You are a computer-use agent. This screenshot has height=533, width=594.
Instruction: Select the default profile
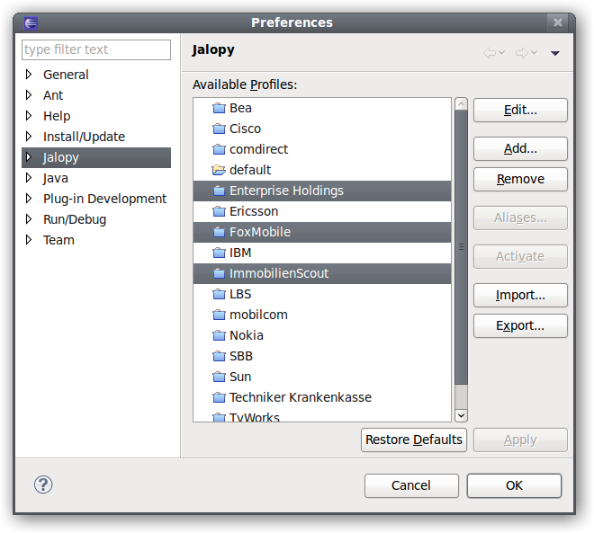(322, 170)
